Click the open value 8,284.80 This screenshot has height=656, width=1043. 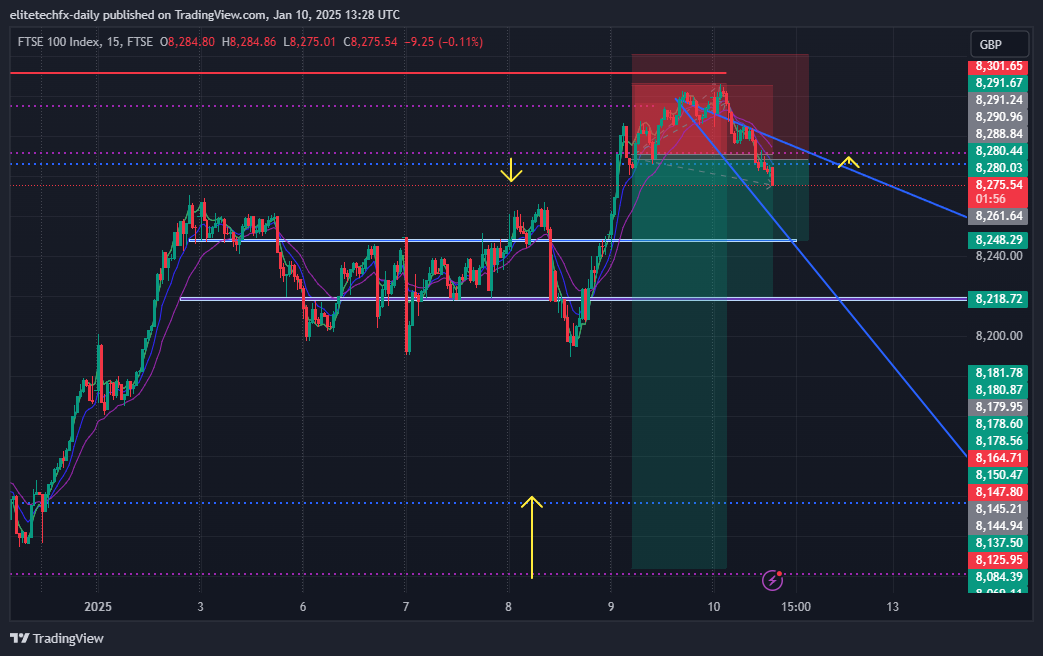point(191,42)
